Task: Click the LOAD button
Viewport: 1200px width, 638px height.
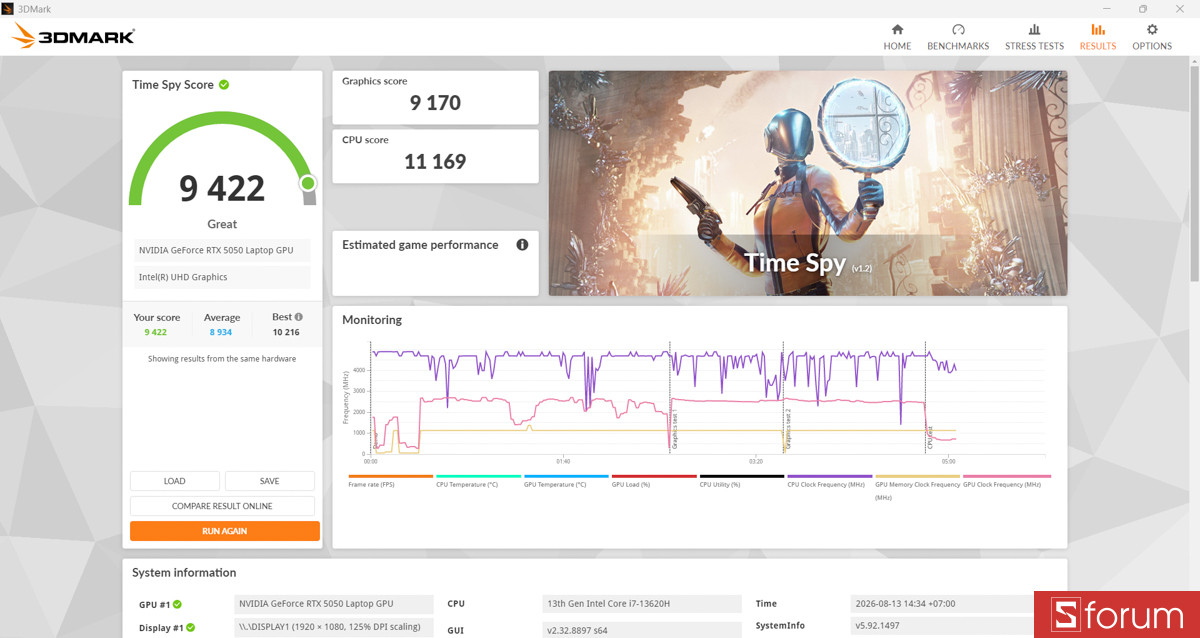Action: [175, 481]
